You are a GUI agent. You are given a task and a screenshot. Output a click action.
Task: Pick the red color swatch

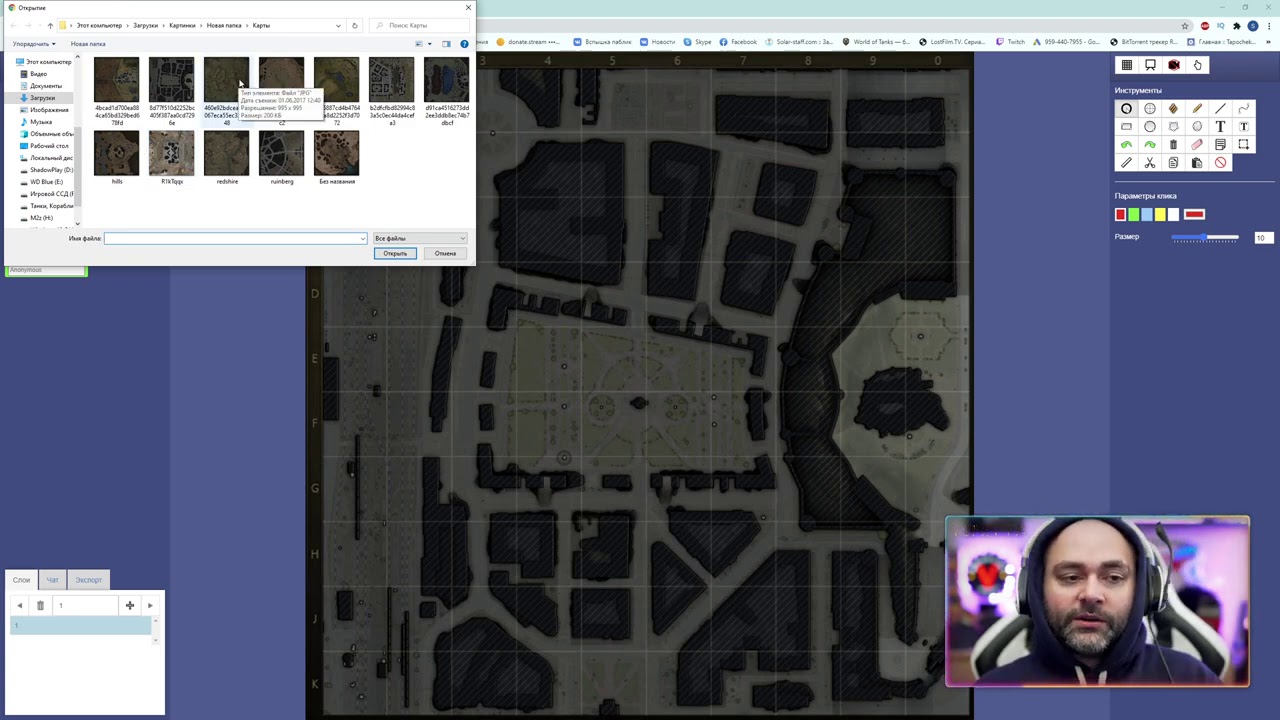(x=1120, y=214)
